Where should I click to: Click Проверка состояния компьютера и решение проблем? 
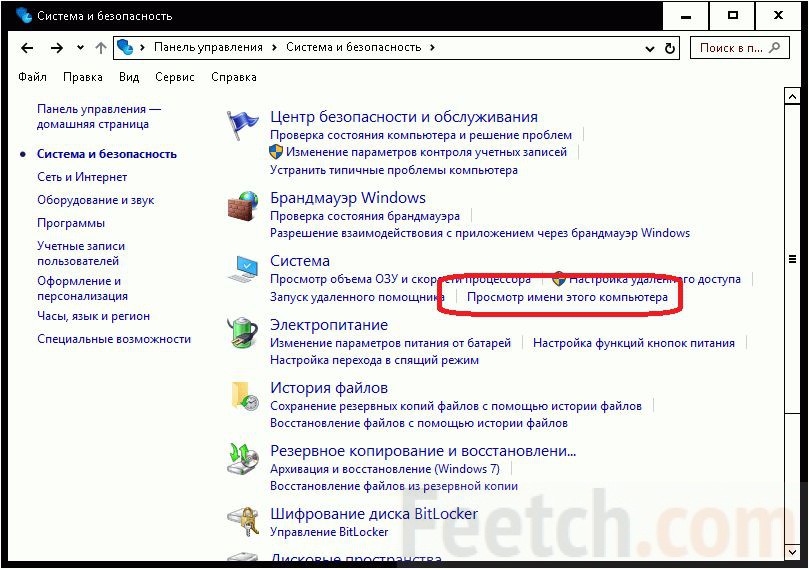[421, 135]
